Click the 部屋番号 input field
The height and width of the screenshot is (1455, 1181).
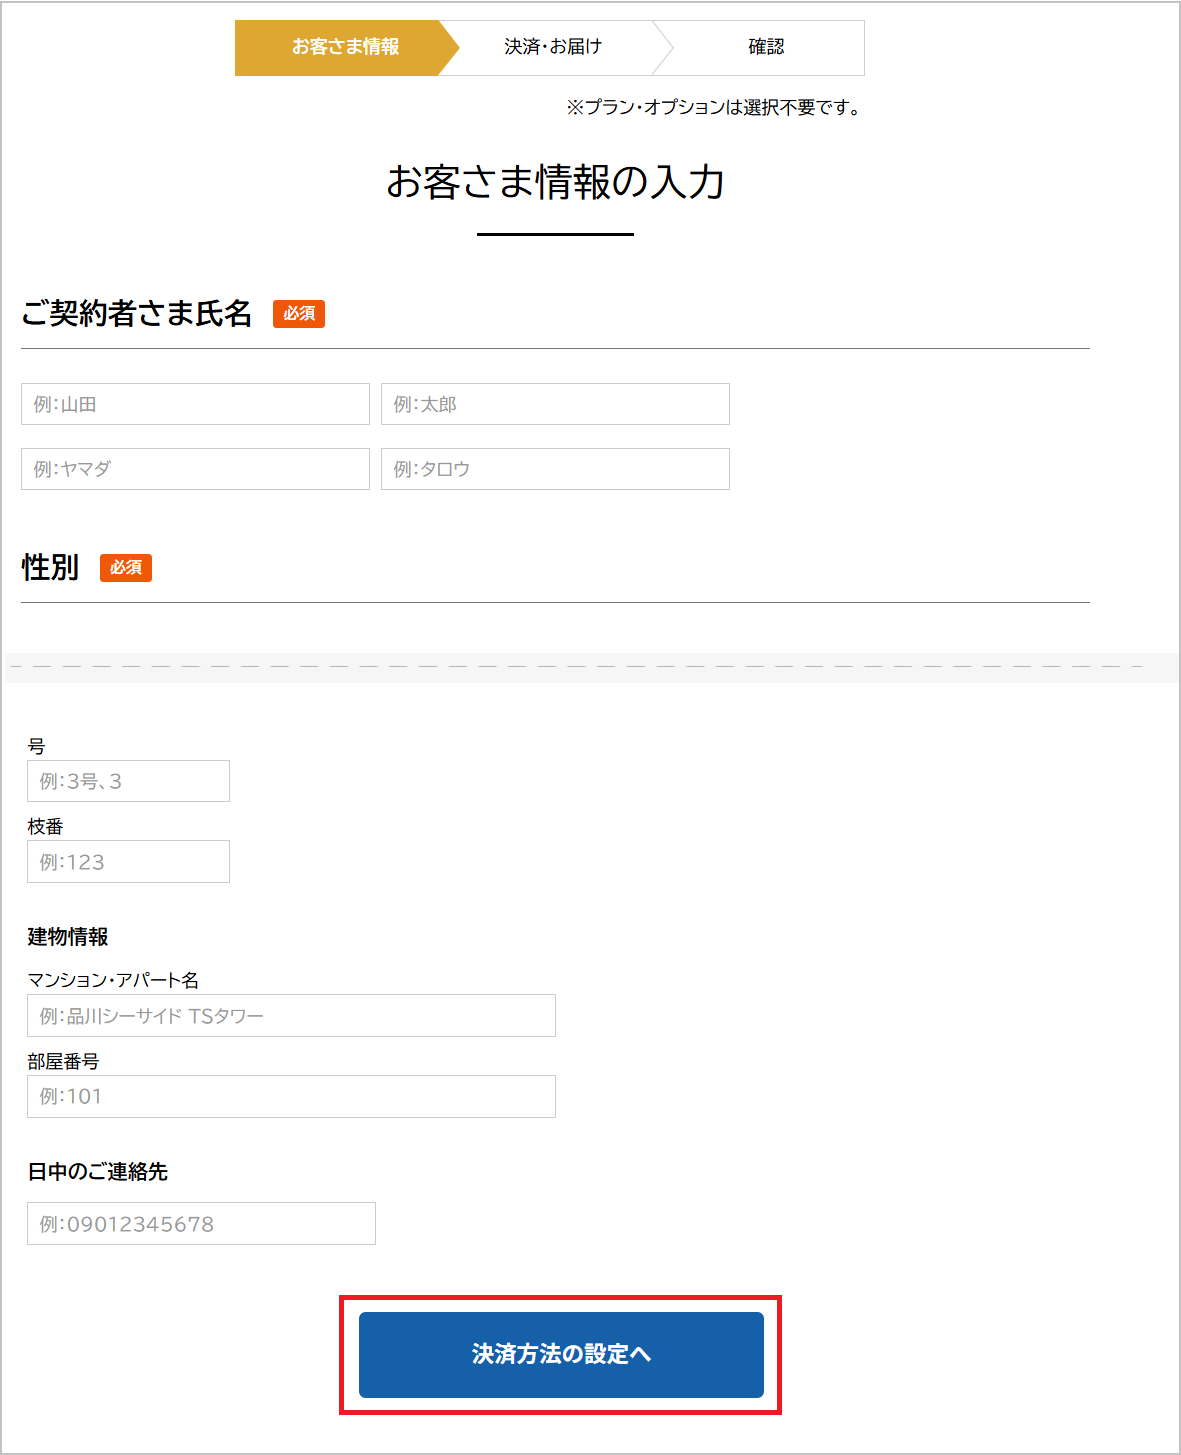(291, 1097)
